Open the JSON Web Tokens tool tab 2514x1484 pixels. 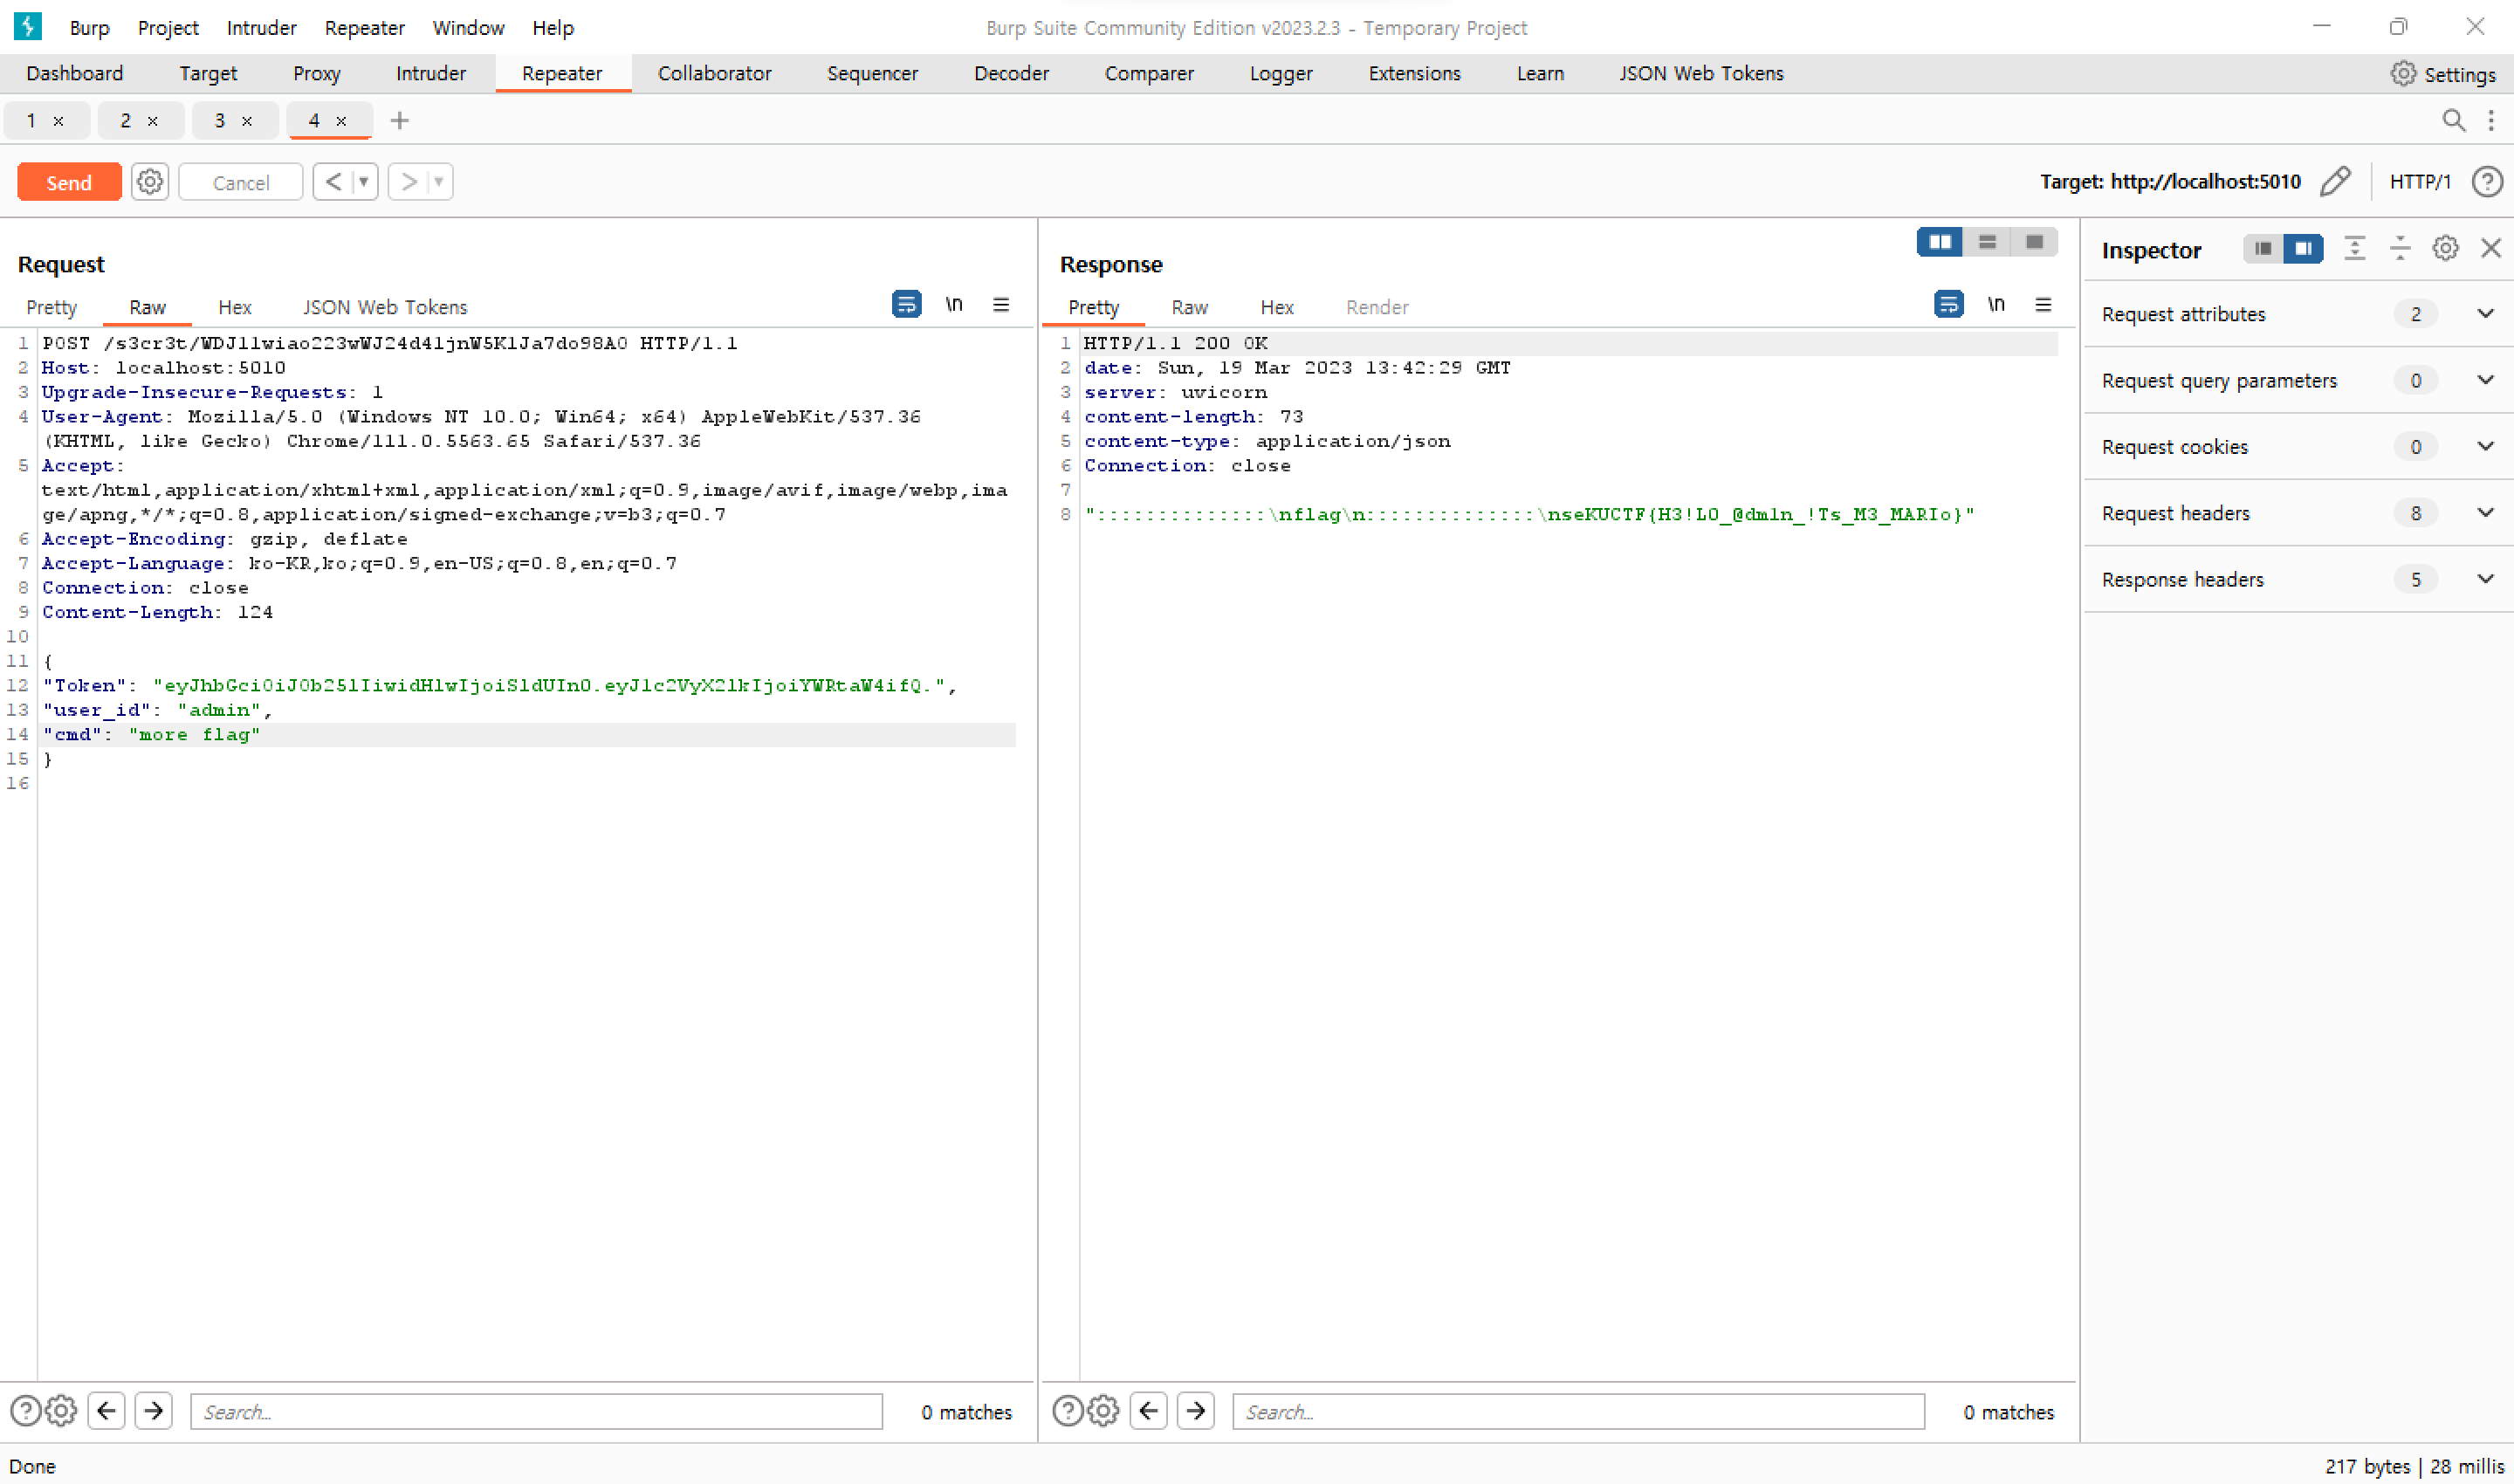pos(1701,73)
